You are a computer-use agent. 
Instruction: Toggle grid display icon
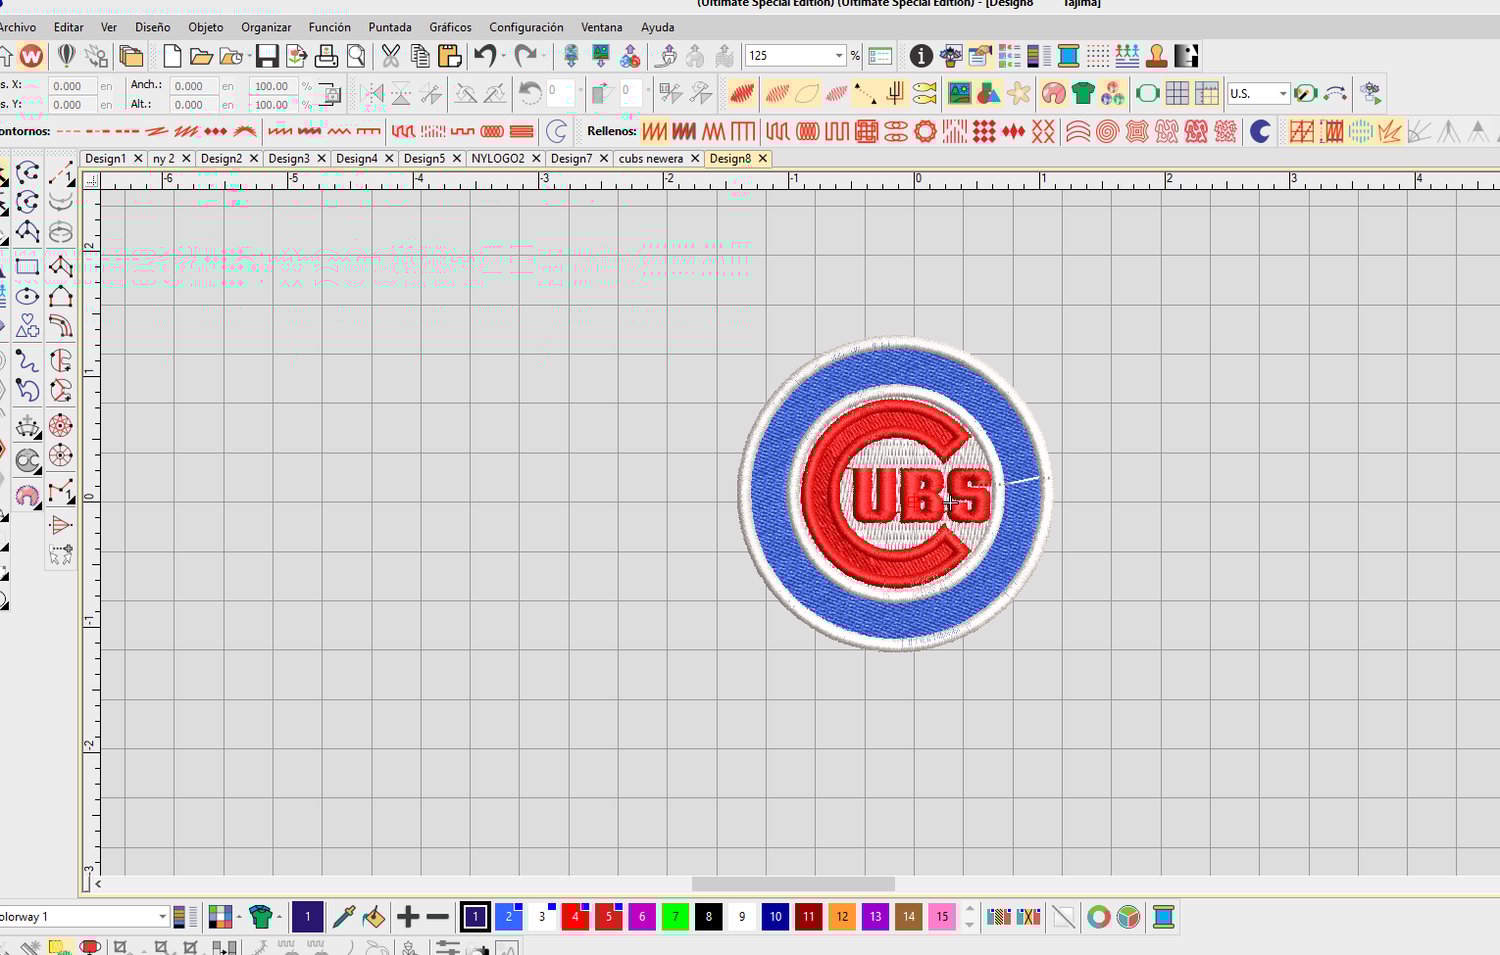(1177, 94)
